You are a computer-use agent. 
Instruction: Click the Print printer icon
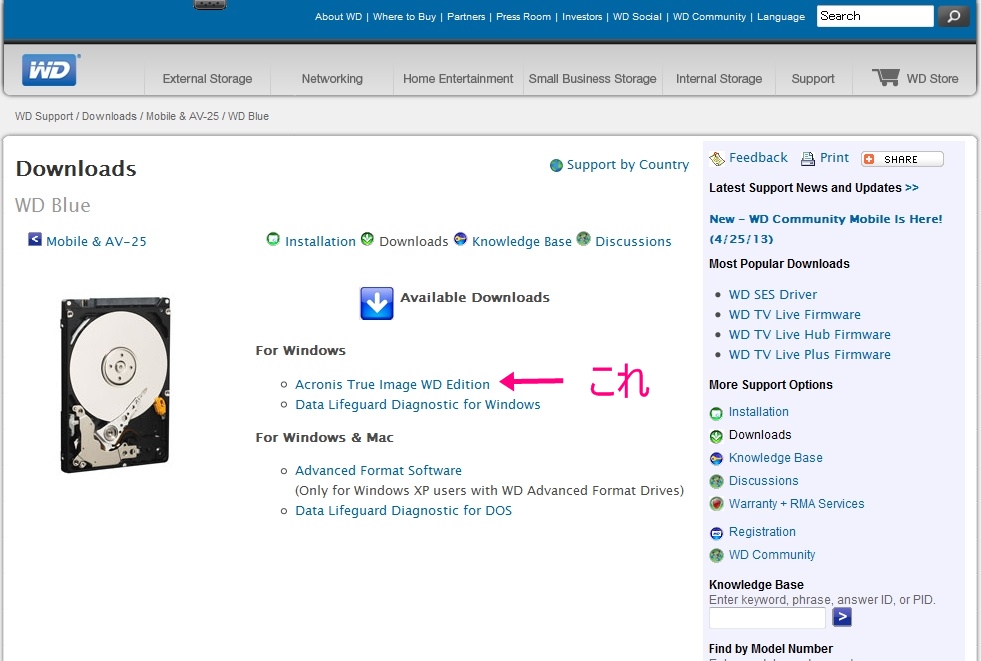tap(808, 159)
